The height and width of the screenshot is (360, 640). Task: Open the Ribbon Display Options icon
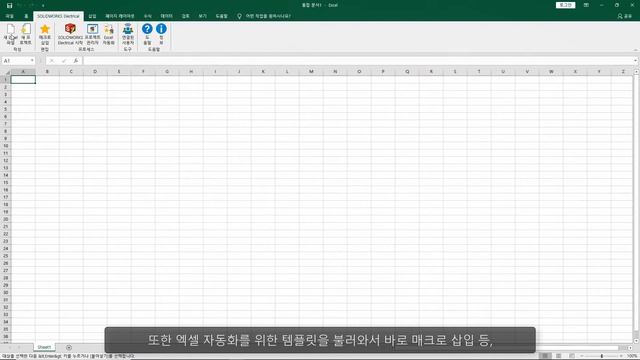tap(586, 5)
